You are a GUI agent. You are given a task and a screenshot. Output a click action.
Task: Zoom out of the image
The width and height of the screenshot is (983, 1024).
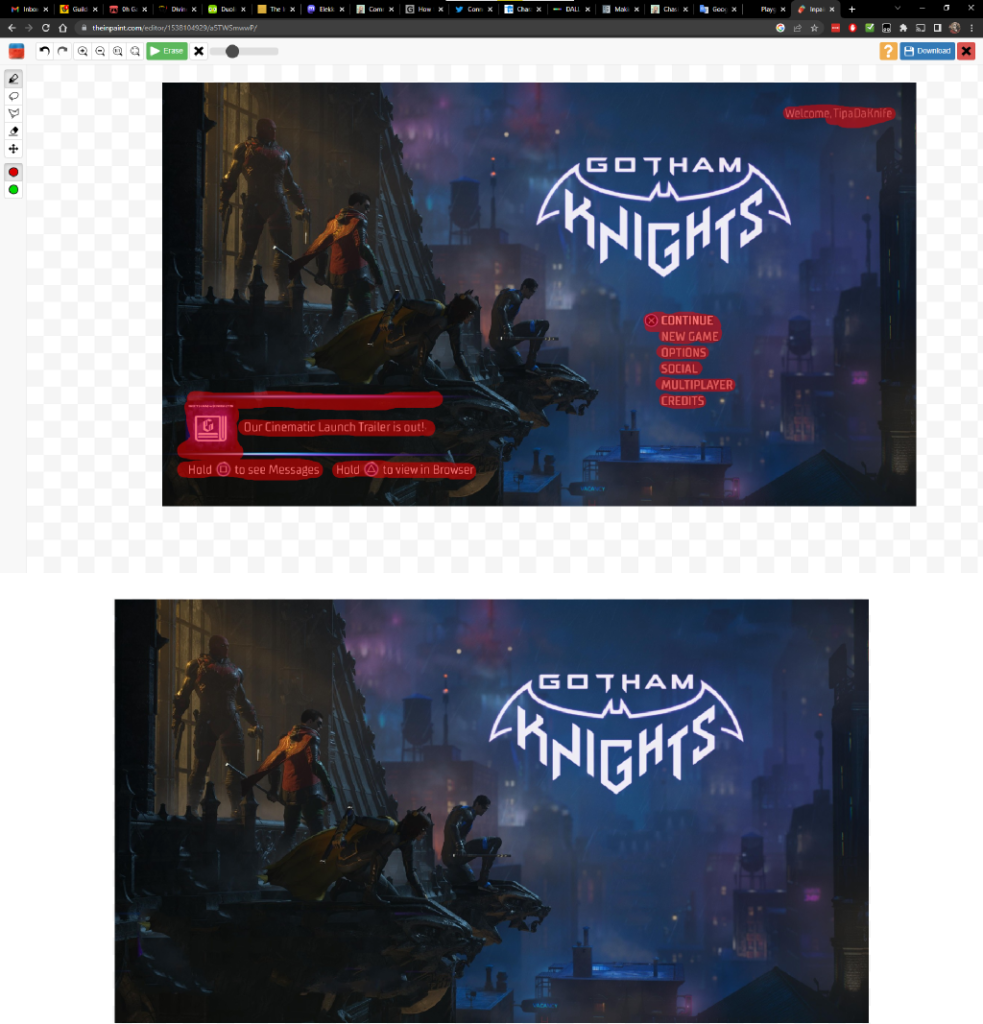click(100, 51)
